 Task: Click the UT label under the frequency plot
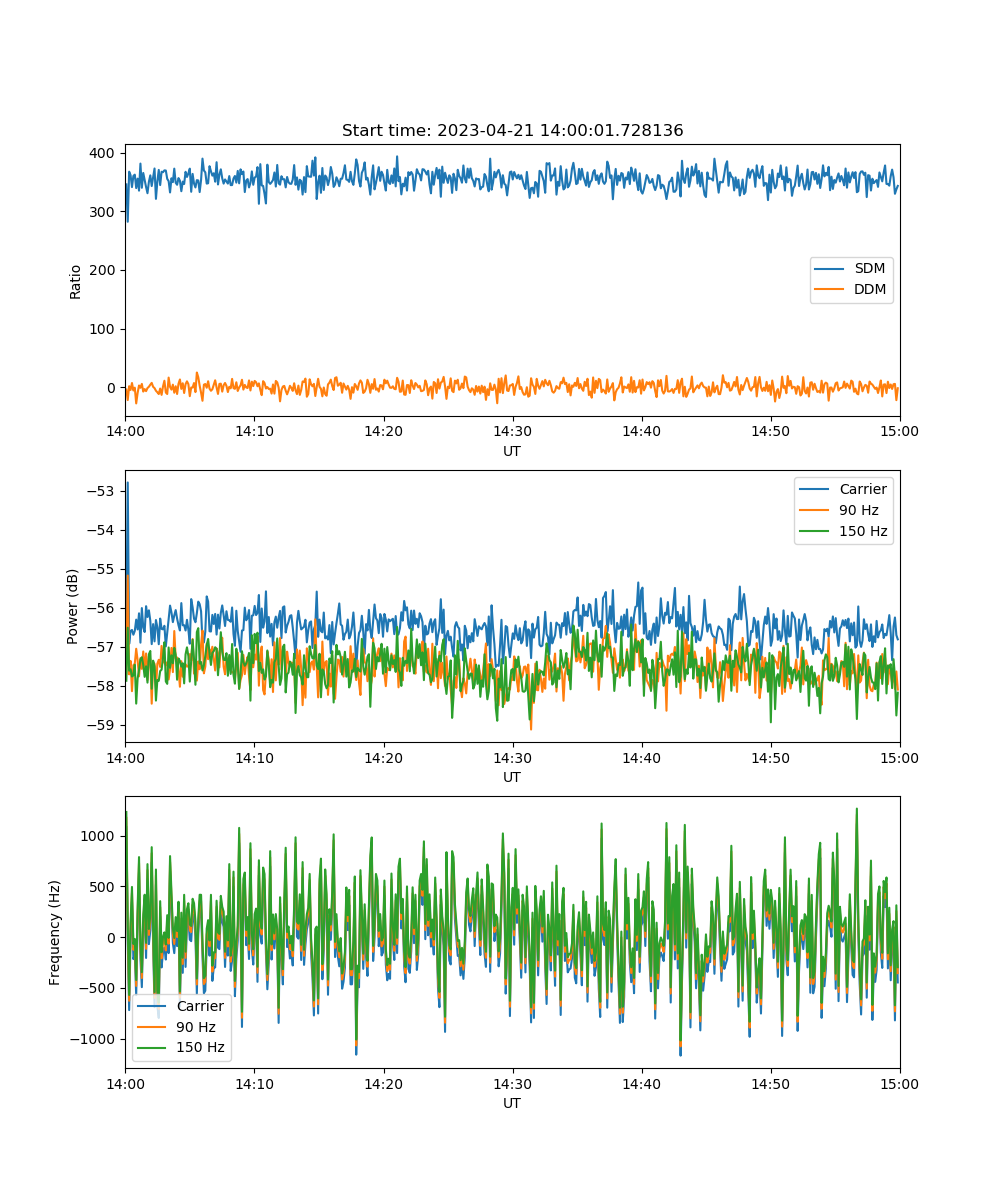point(512,1103)
